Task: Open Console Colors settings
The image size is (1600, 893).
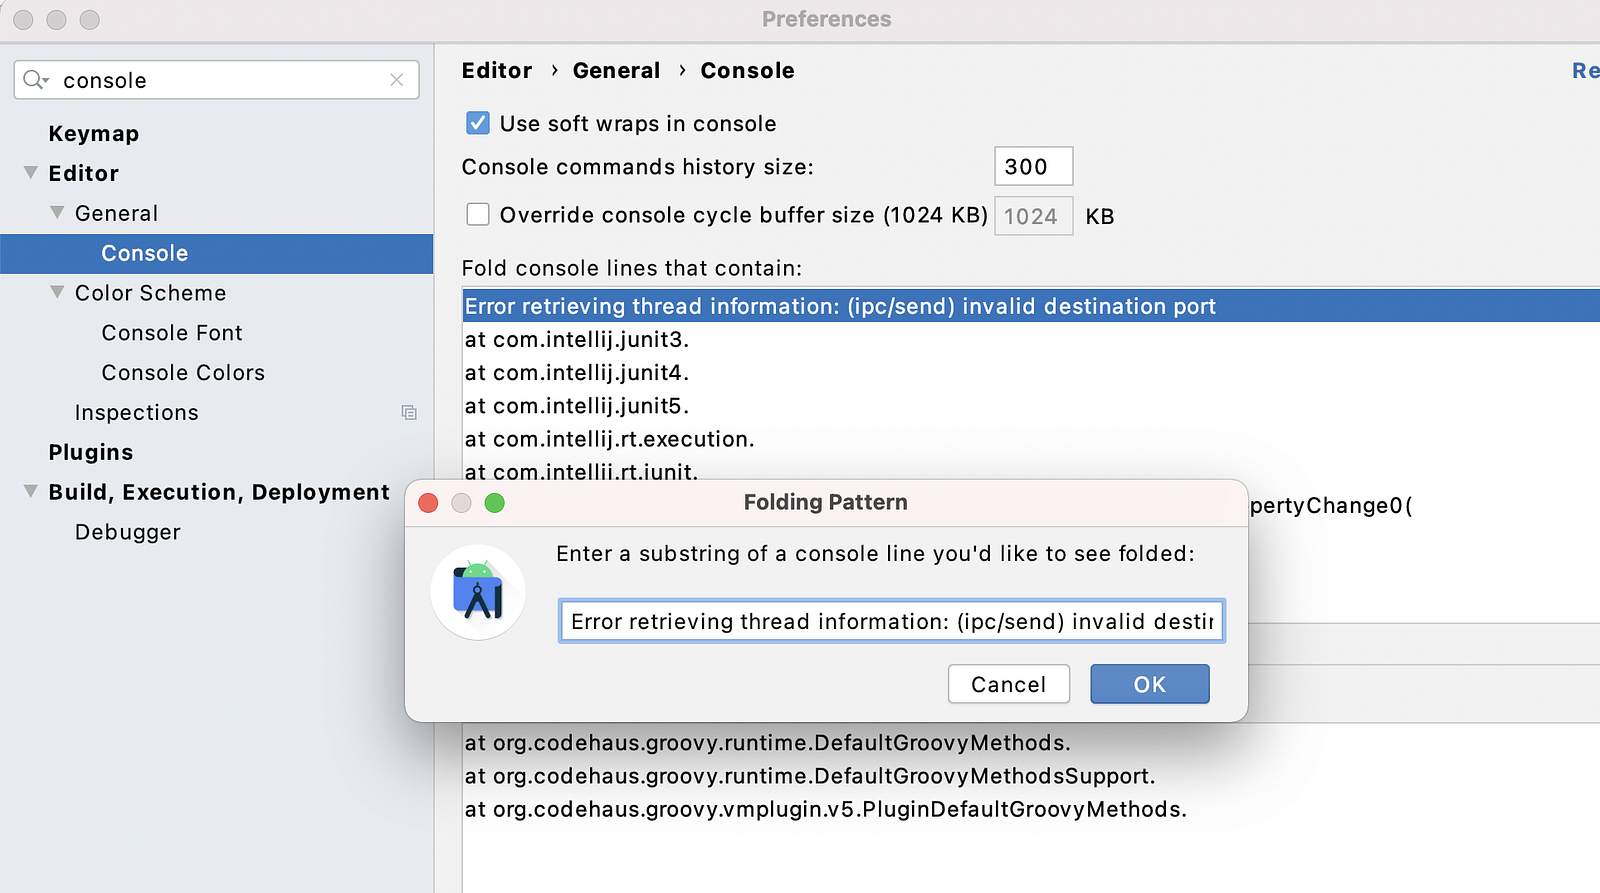Action: point(183,373)
